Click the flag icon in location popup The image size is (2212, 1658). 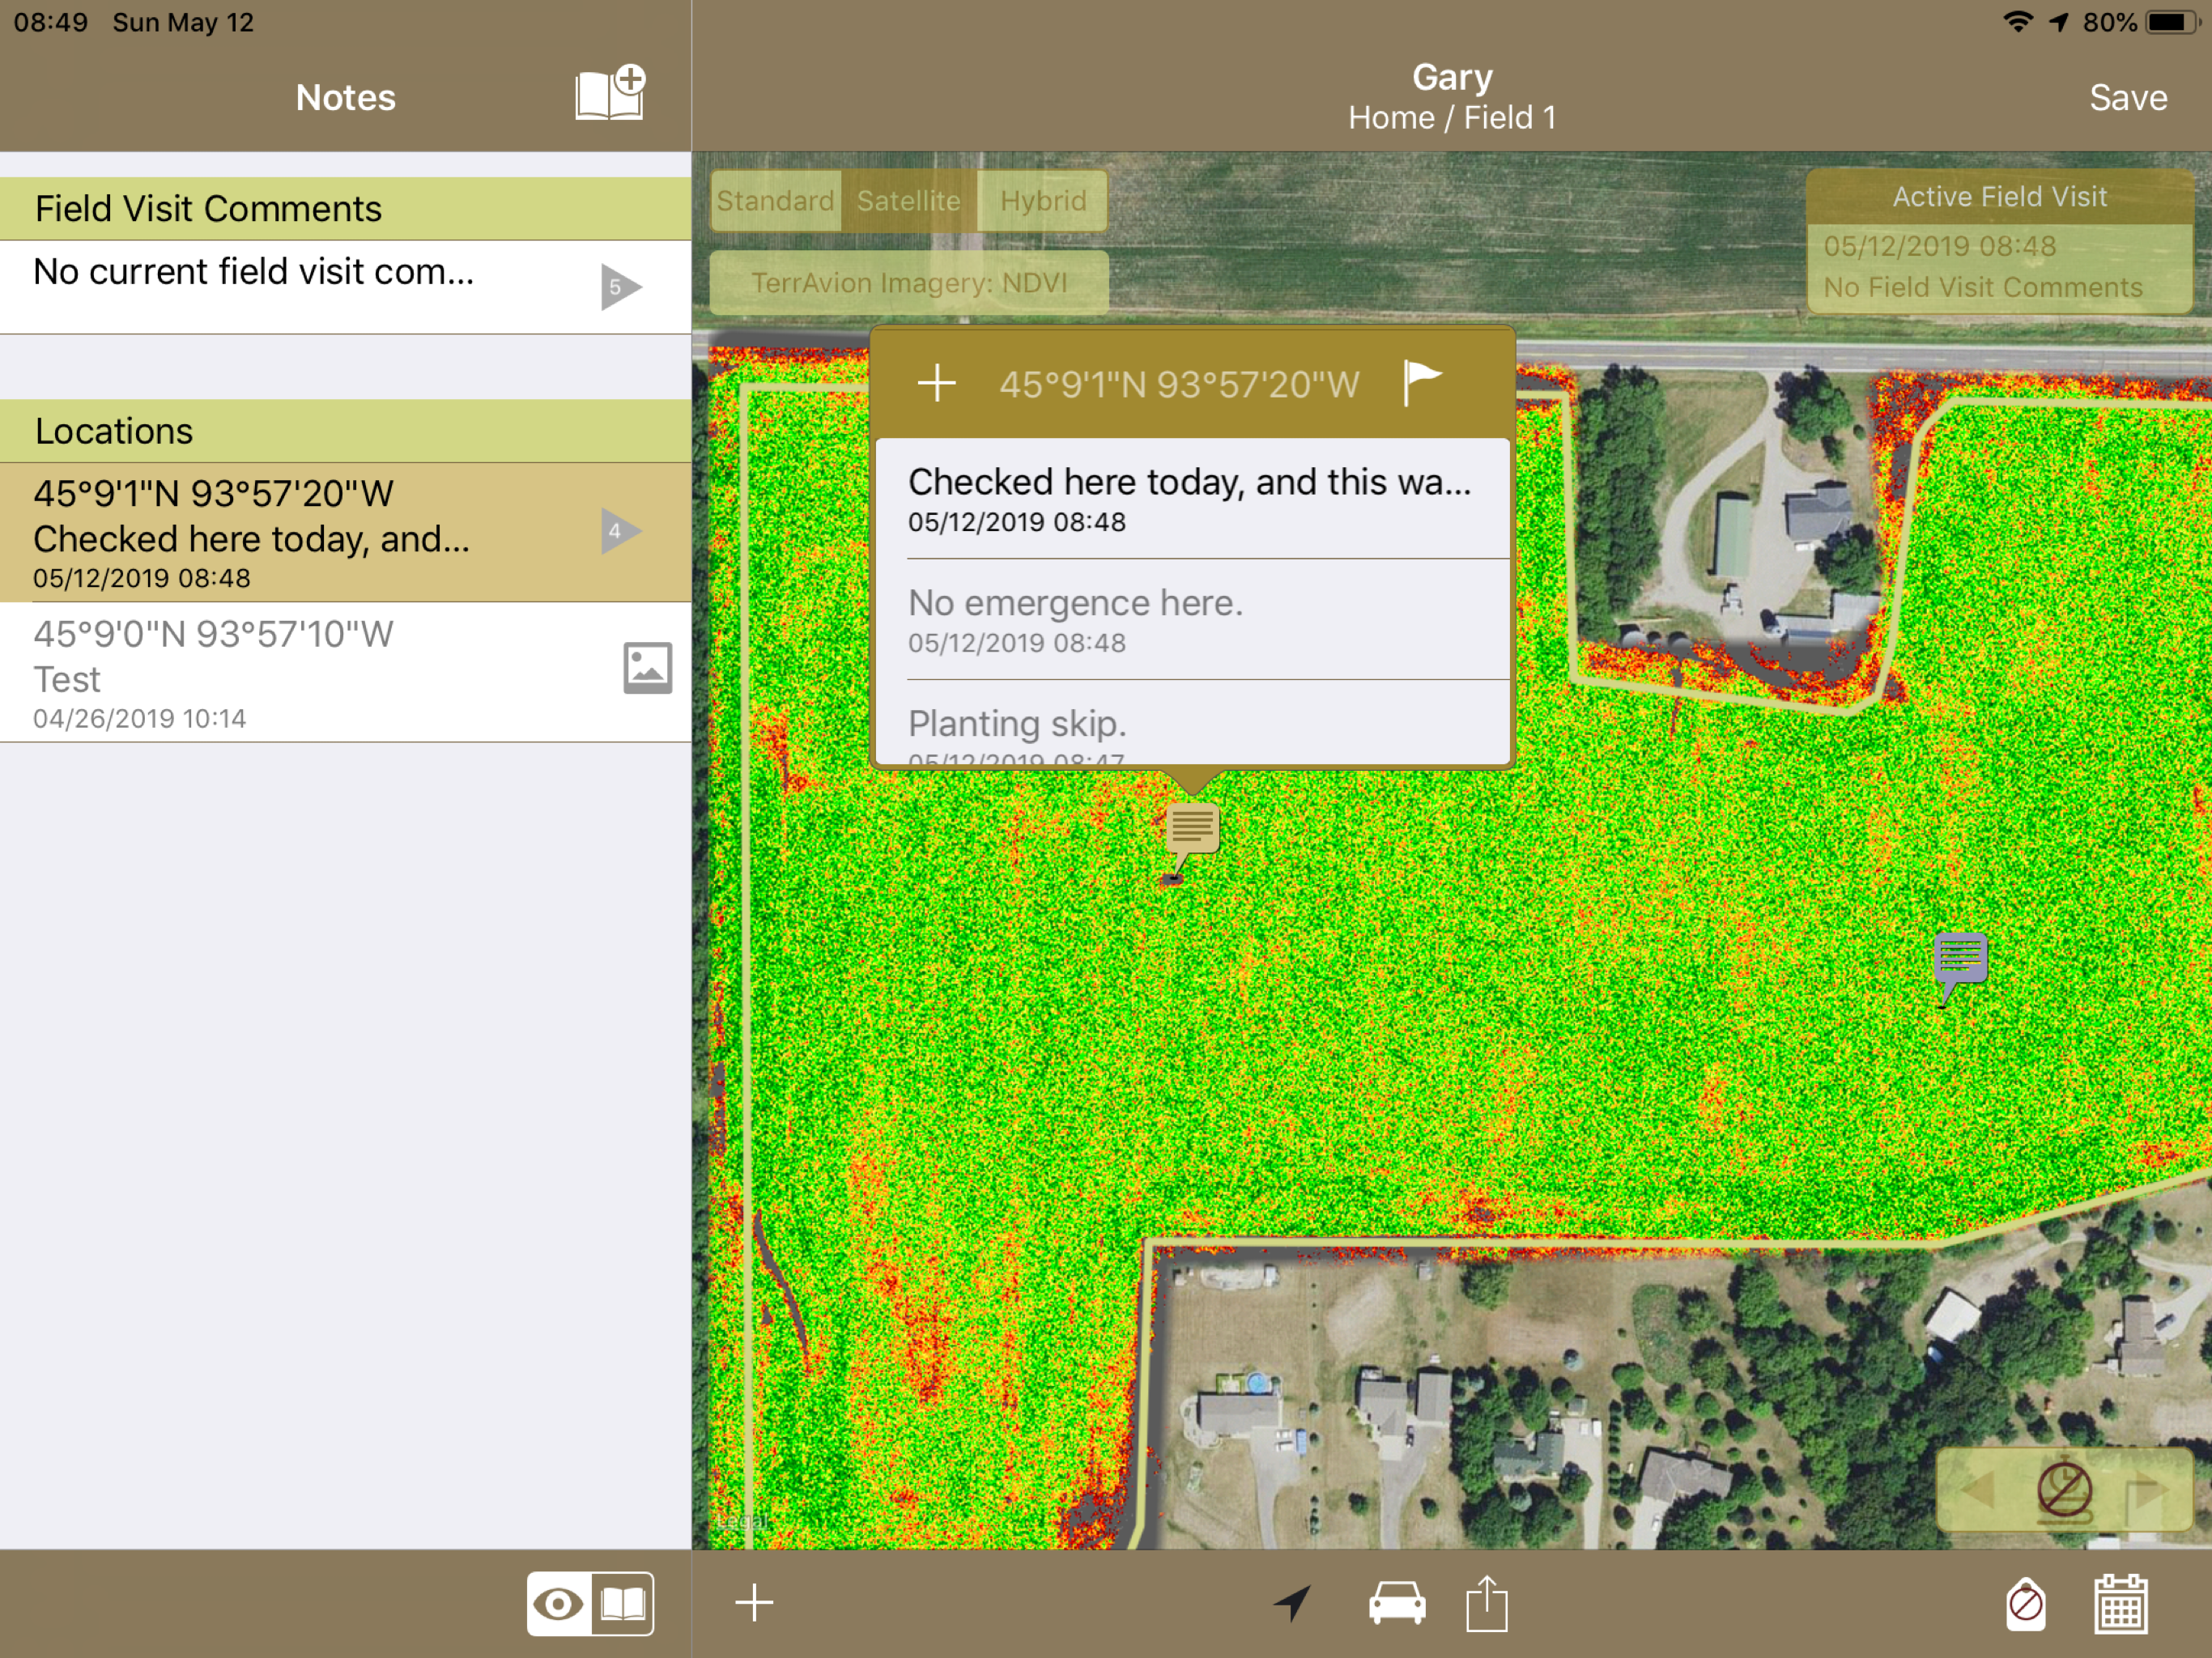1420,382
